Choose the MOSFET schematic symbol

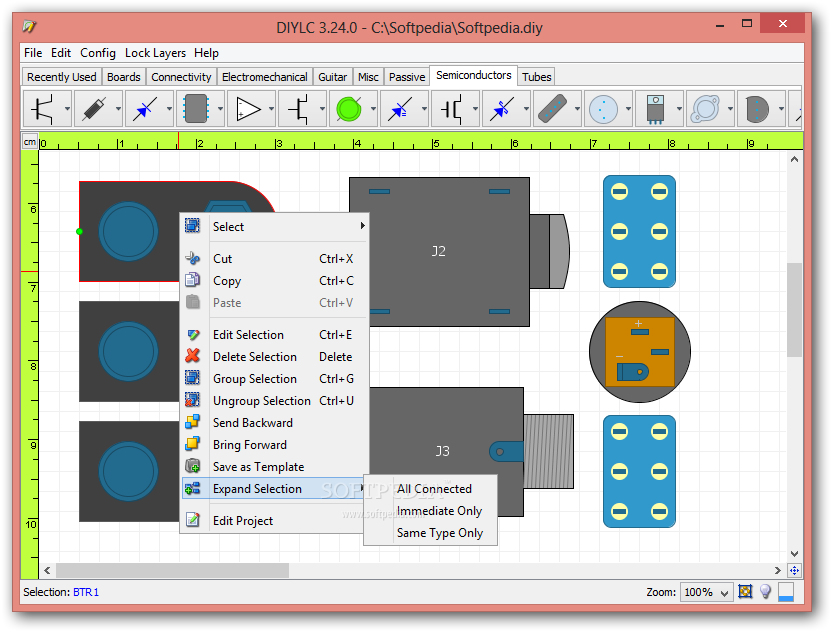(450, 109)
